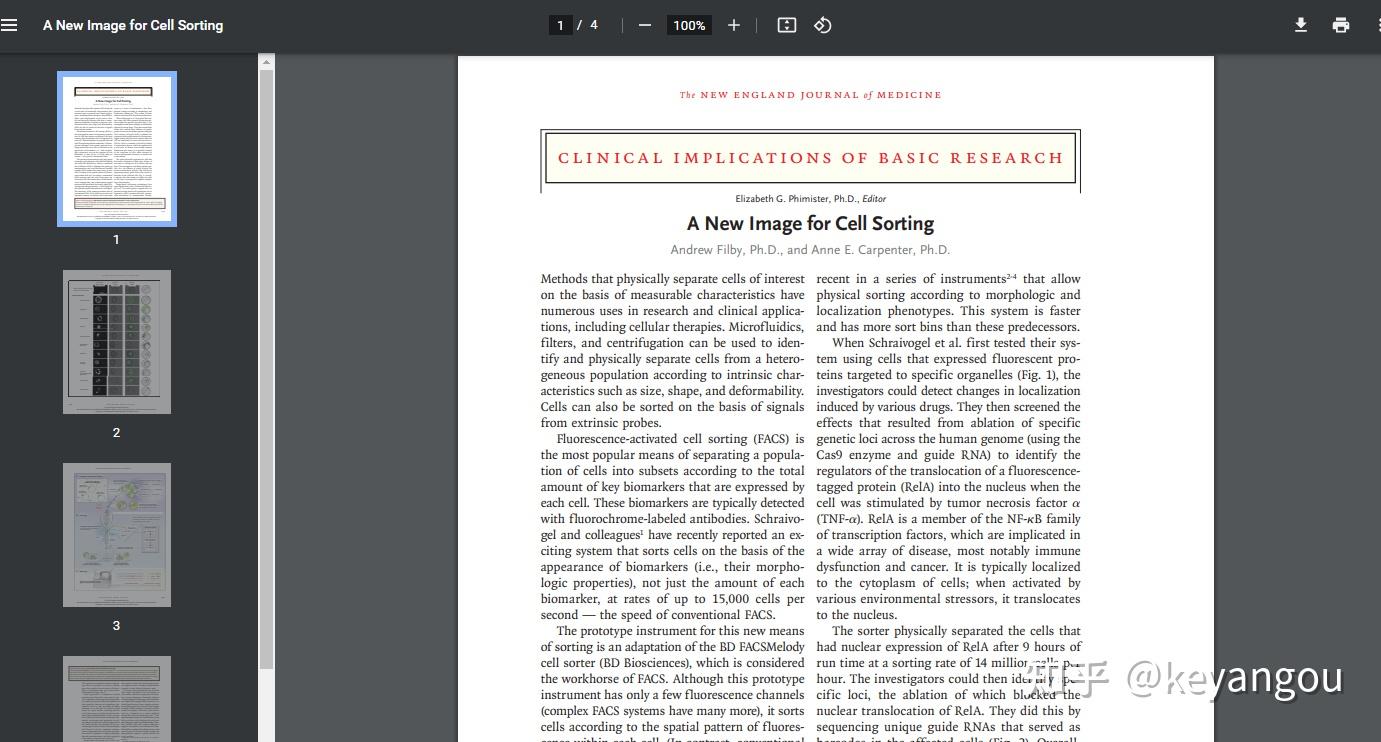
Task: Open the print dialog via printer icon
Action: [1341, 25]
